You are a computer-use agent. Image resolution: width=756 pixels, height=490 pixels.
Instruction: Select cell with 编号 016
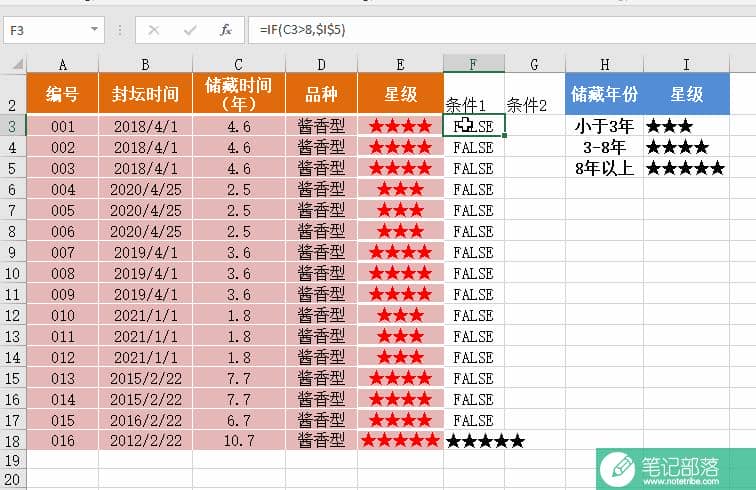click(x=63, y=440)
